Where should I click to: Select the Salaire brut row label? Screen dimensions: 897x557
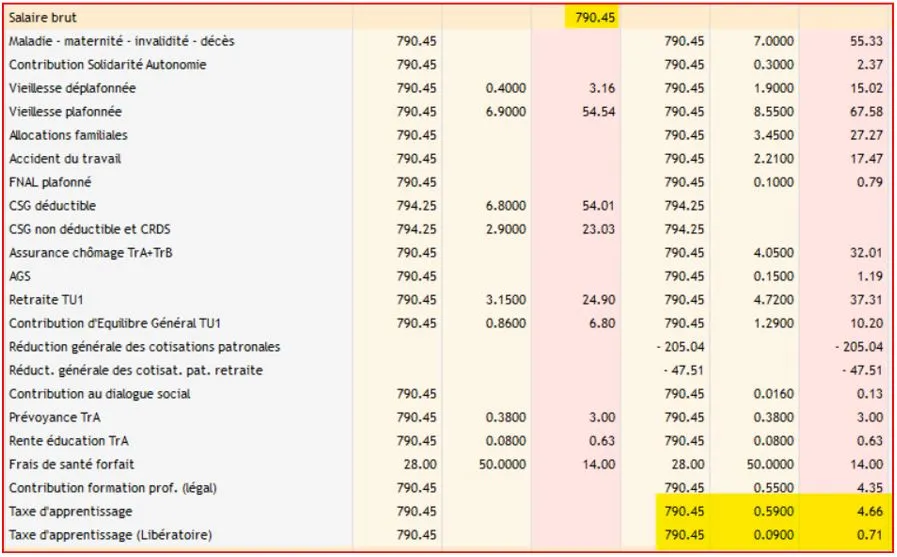pos(42,17)
